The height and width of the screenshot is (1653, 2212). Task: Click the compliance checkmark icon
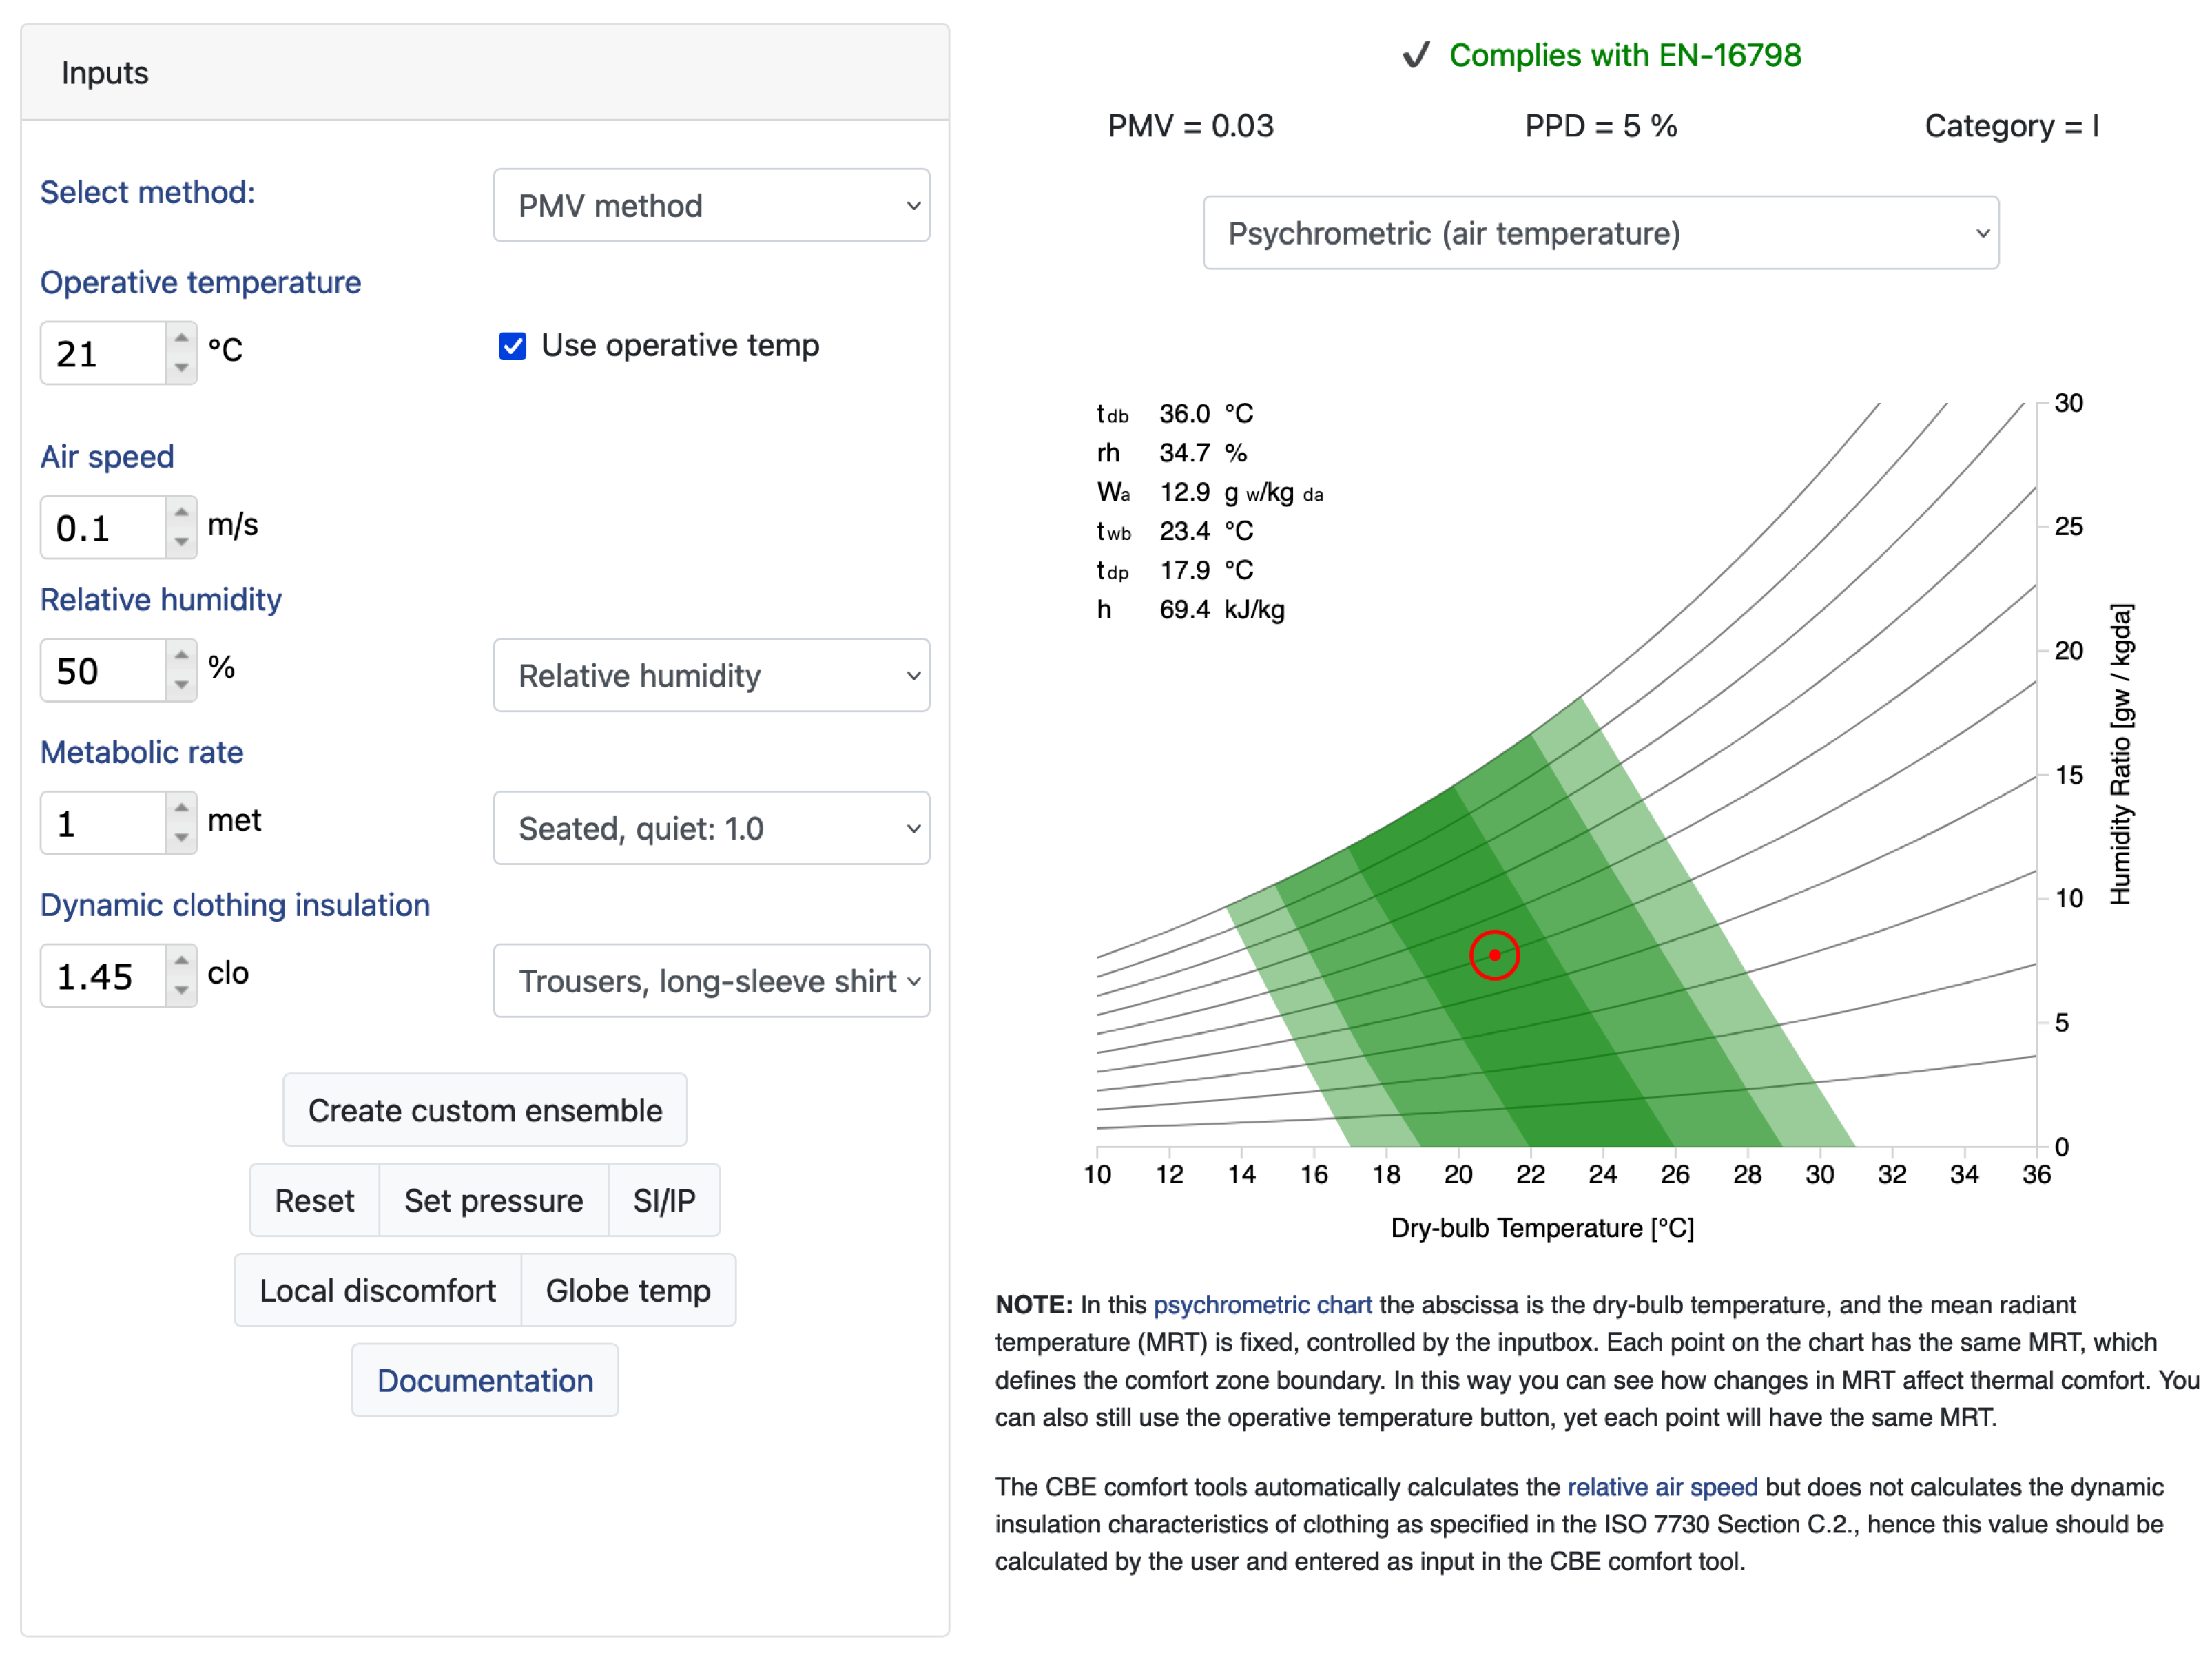coord(1416,55)
